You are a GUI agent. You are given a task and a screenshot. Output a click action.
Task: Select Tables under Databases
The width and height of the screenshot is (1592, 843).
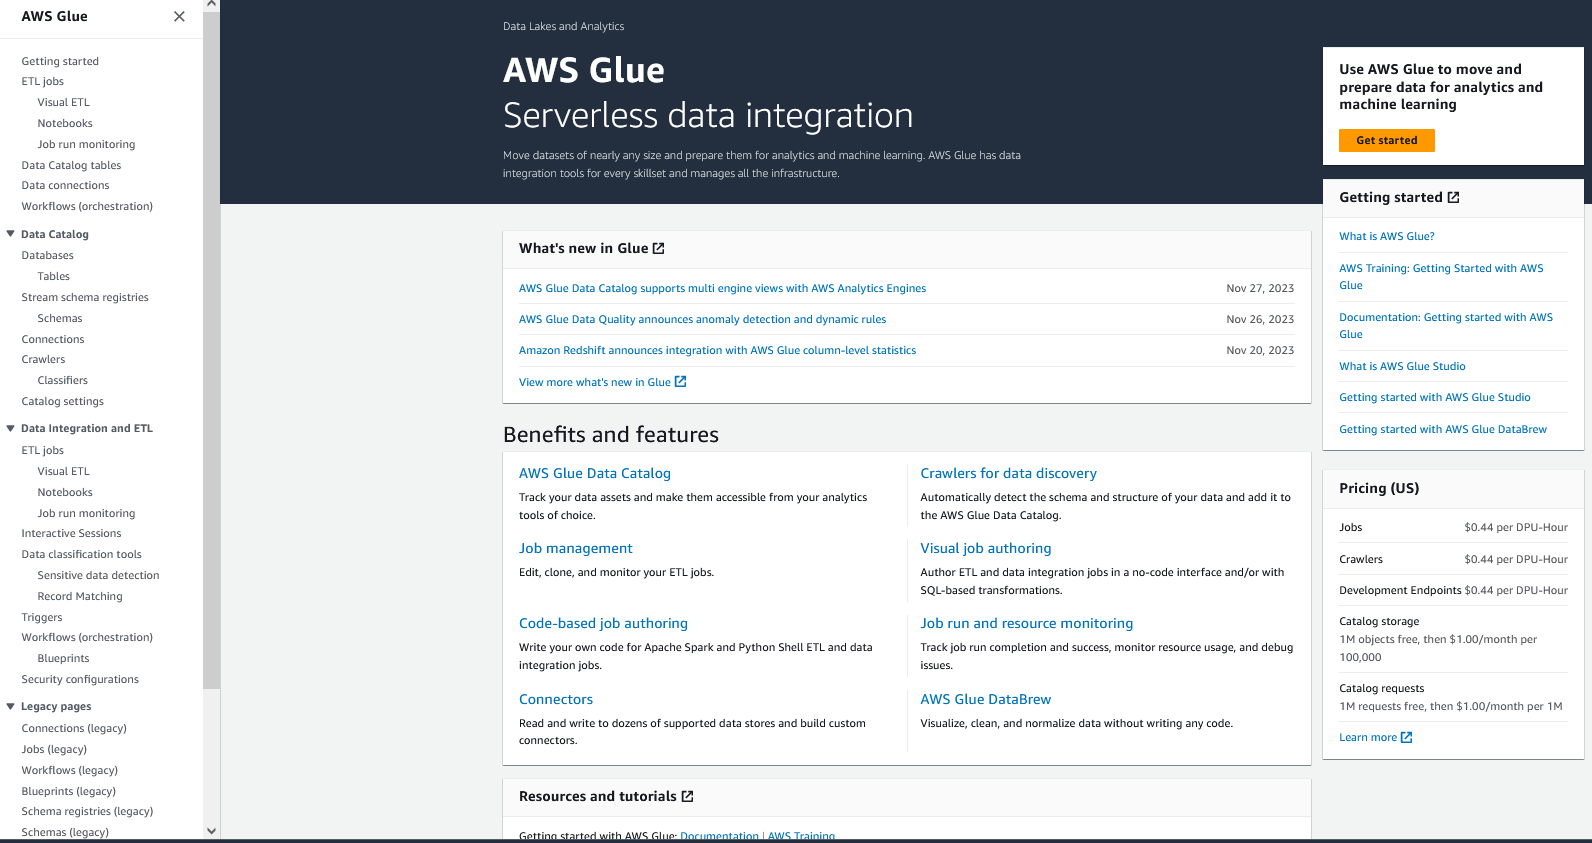(x=53, y=276)
